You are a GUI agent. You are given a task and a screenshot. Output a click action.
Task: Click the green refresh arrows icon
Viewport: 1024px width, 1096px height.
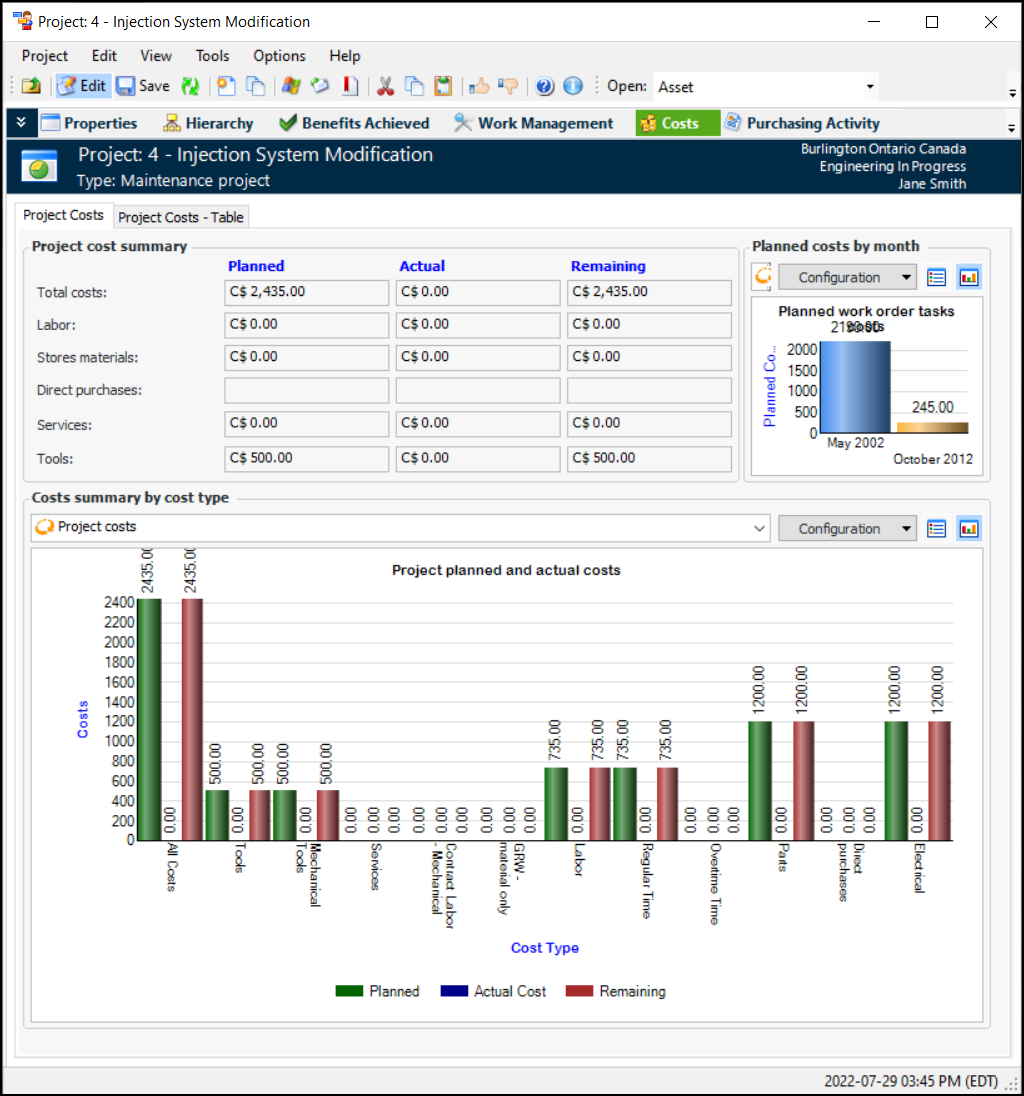click(191, 86)
